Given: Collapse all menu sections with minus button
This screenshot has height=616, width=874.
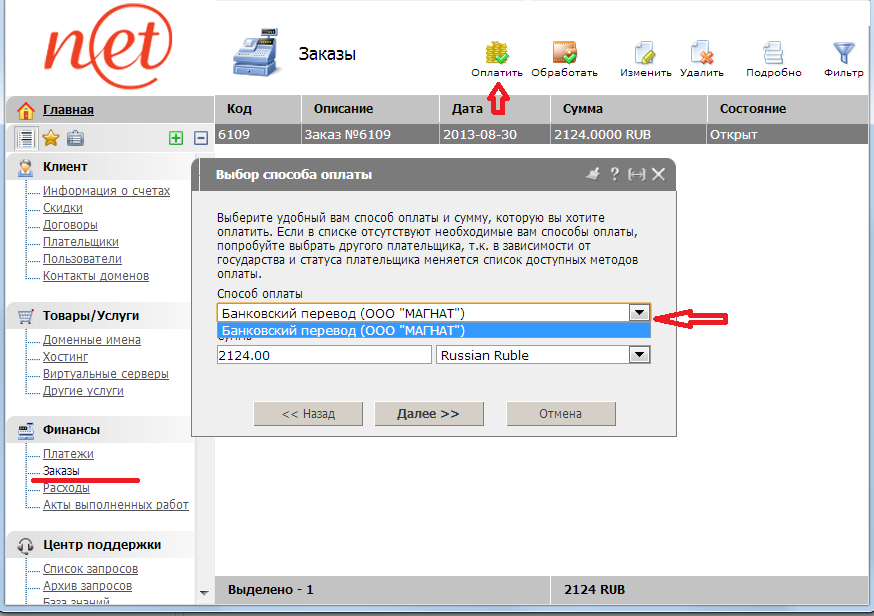Looking at the screenshot, I should (200, 139).
